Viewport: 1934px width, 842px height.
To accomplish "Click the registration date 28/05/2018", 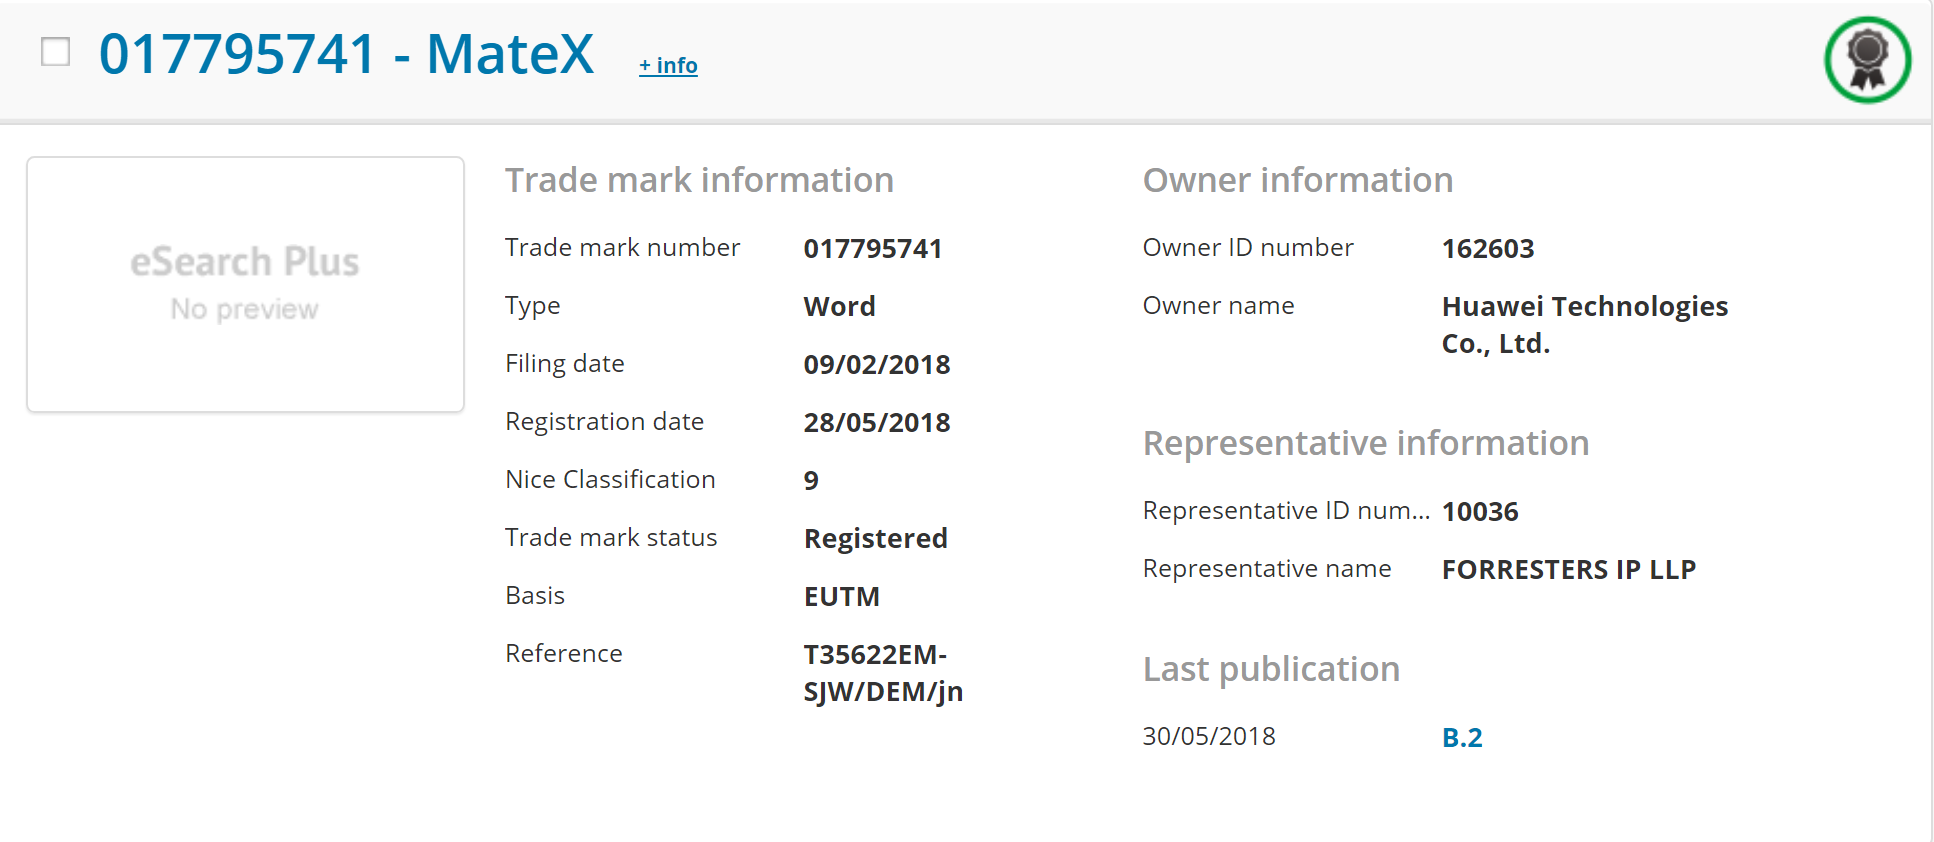I will point(876,423).
